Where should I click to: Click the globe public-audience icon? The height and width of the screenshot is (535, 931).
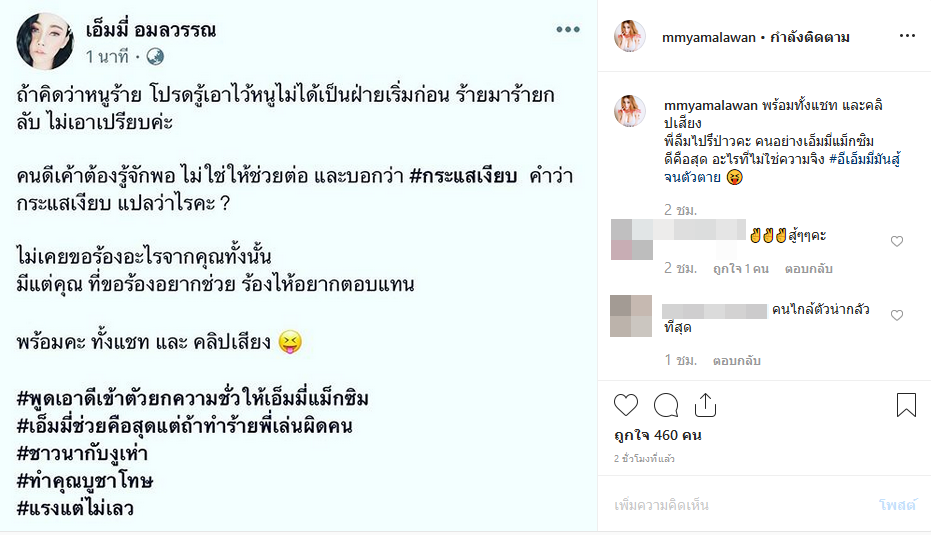click(155, 57)
